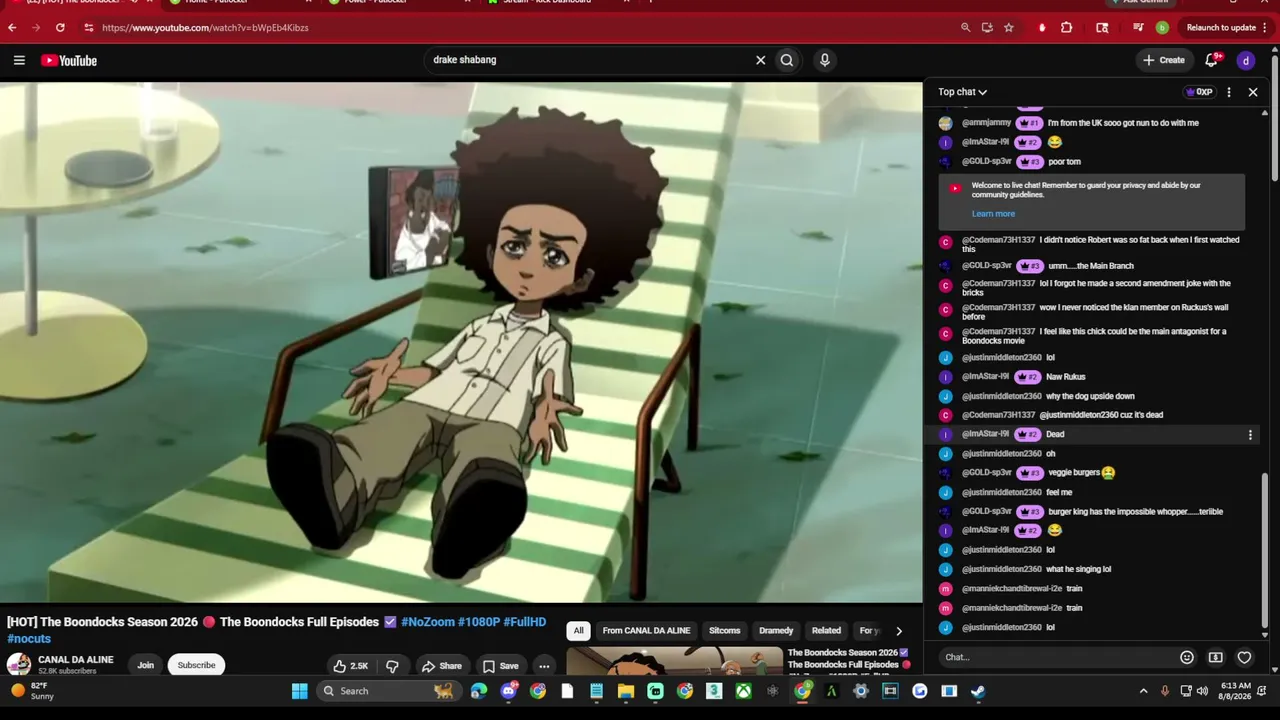Submit search with the magnifier icon
Image resolution: width=1280 pixels, height=720 pixels.
tap(787, 60)
